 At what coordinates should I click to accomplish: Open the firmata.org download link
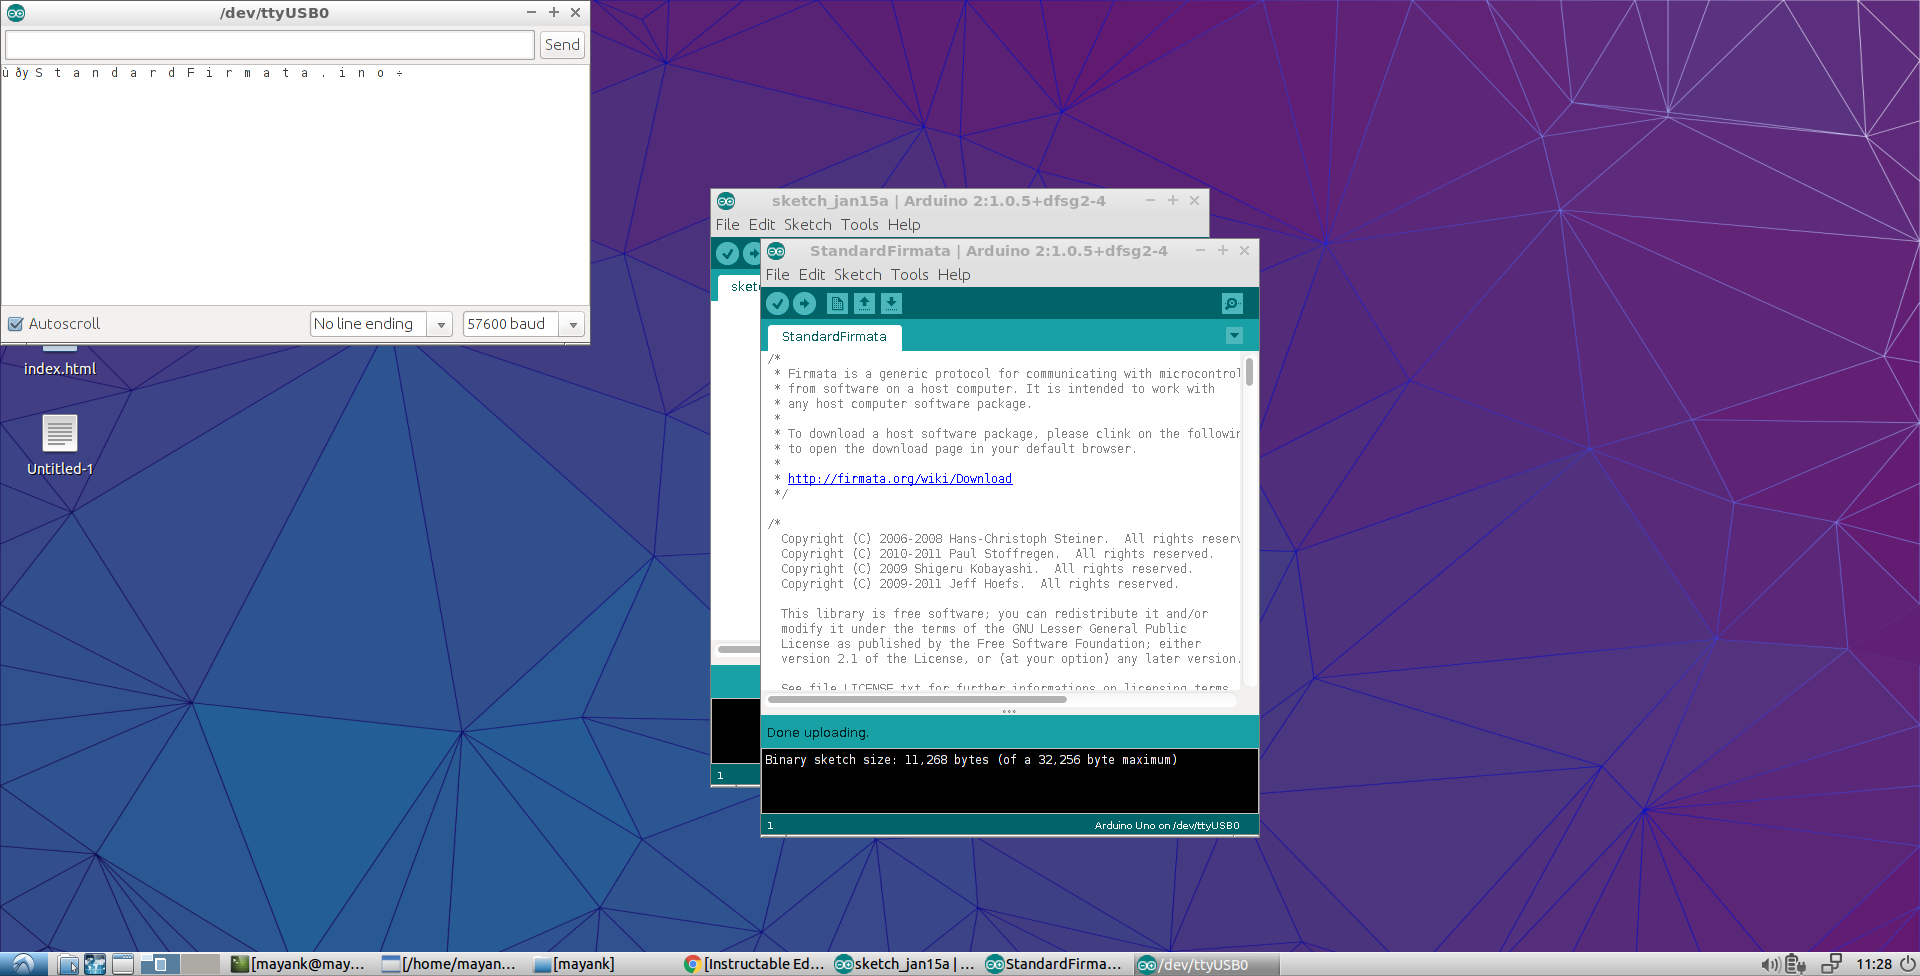[x=899, y=479]
